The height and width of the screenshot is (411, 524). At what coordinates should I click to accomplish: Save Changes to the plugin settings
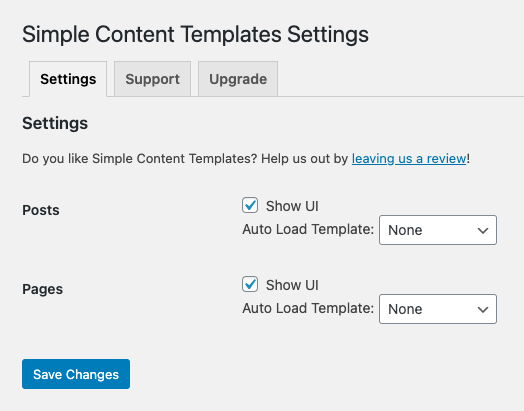tap(76, 374)
